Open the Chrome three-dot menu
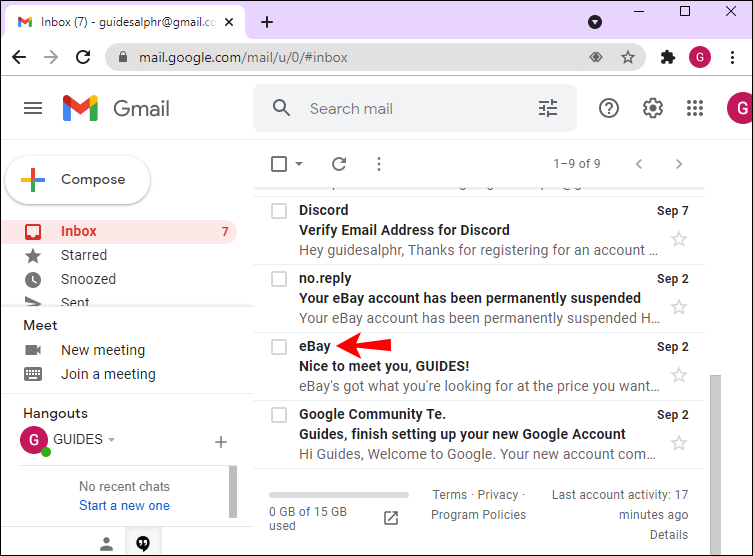The width and height of the screenshot is (753, 556). 732,57
